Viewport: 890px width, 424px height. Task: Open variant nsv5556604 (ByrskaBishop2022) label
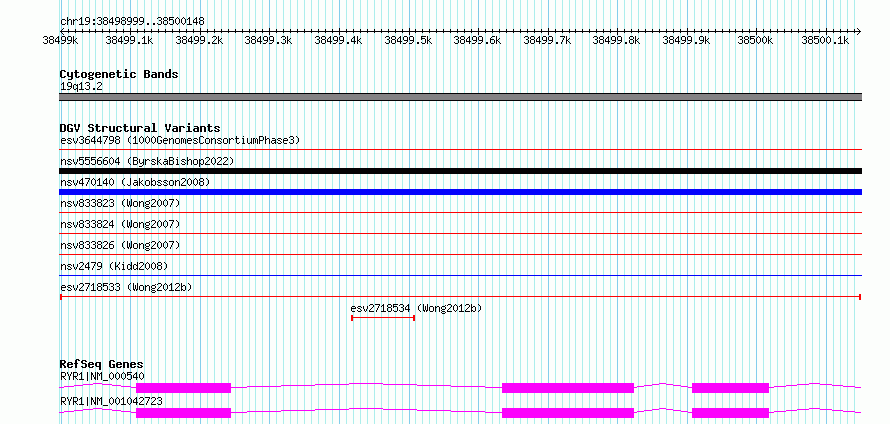tap(147, 161)
